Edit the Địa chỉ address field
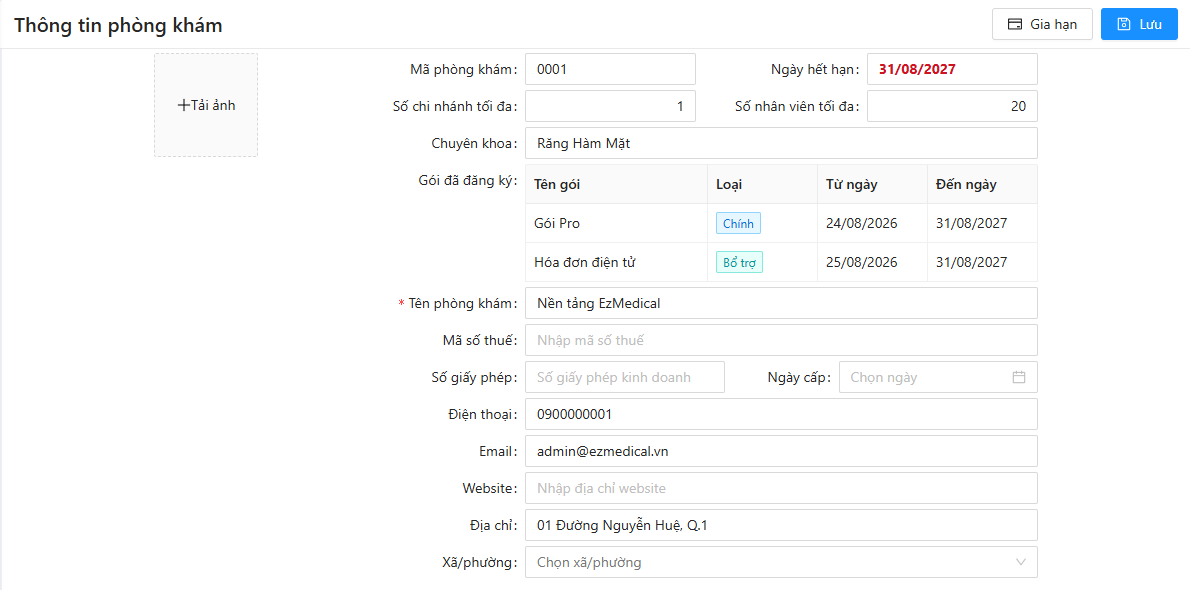Image resolution: width=1190 pixels, height=590 pixels. click(781, 525)
